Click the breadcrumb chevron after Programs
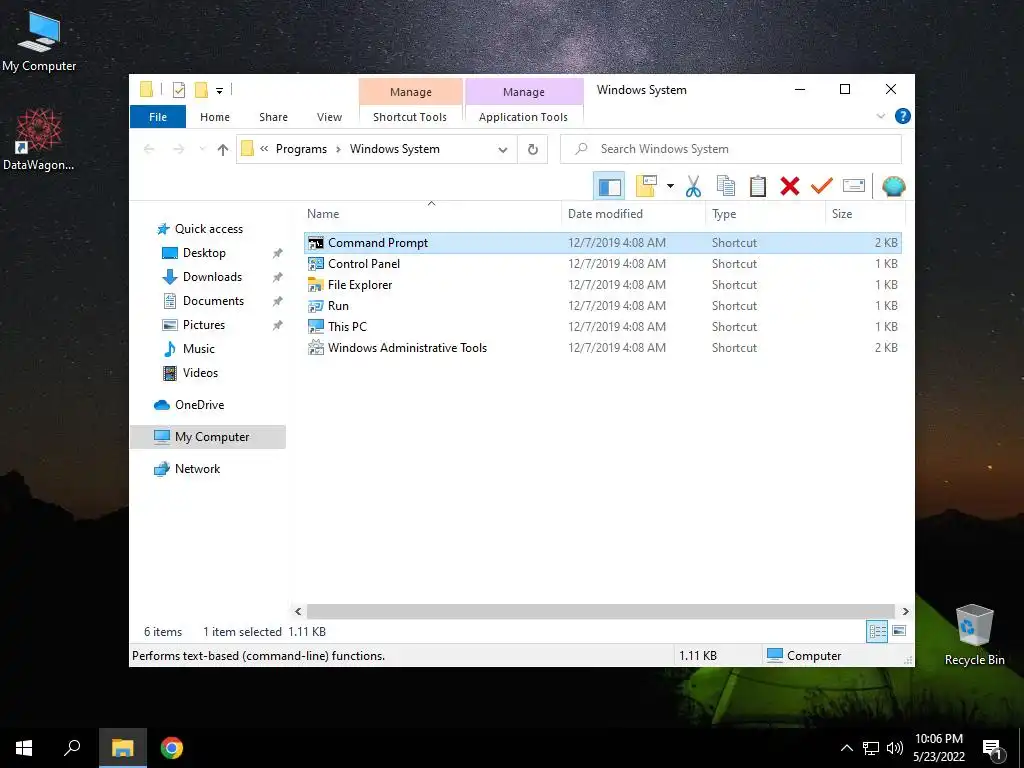The image size is (1024, 768). pos(338,150)
